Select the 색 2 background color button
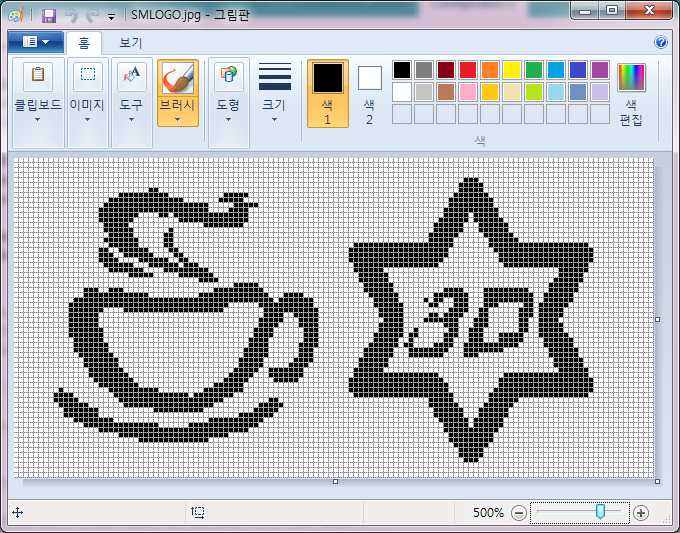 coord(369,95)
